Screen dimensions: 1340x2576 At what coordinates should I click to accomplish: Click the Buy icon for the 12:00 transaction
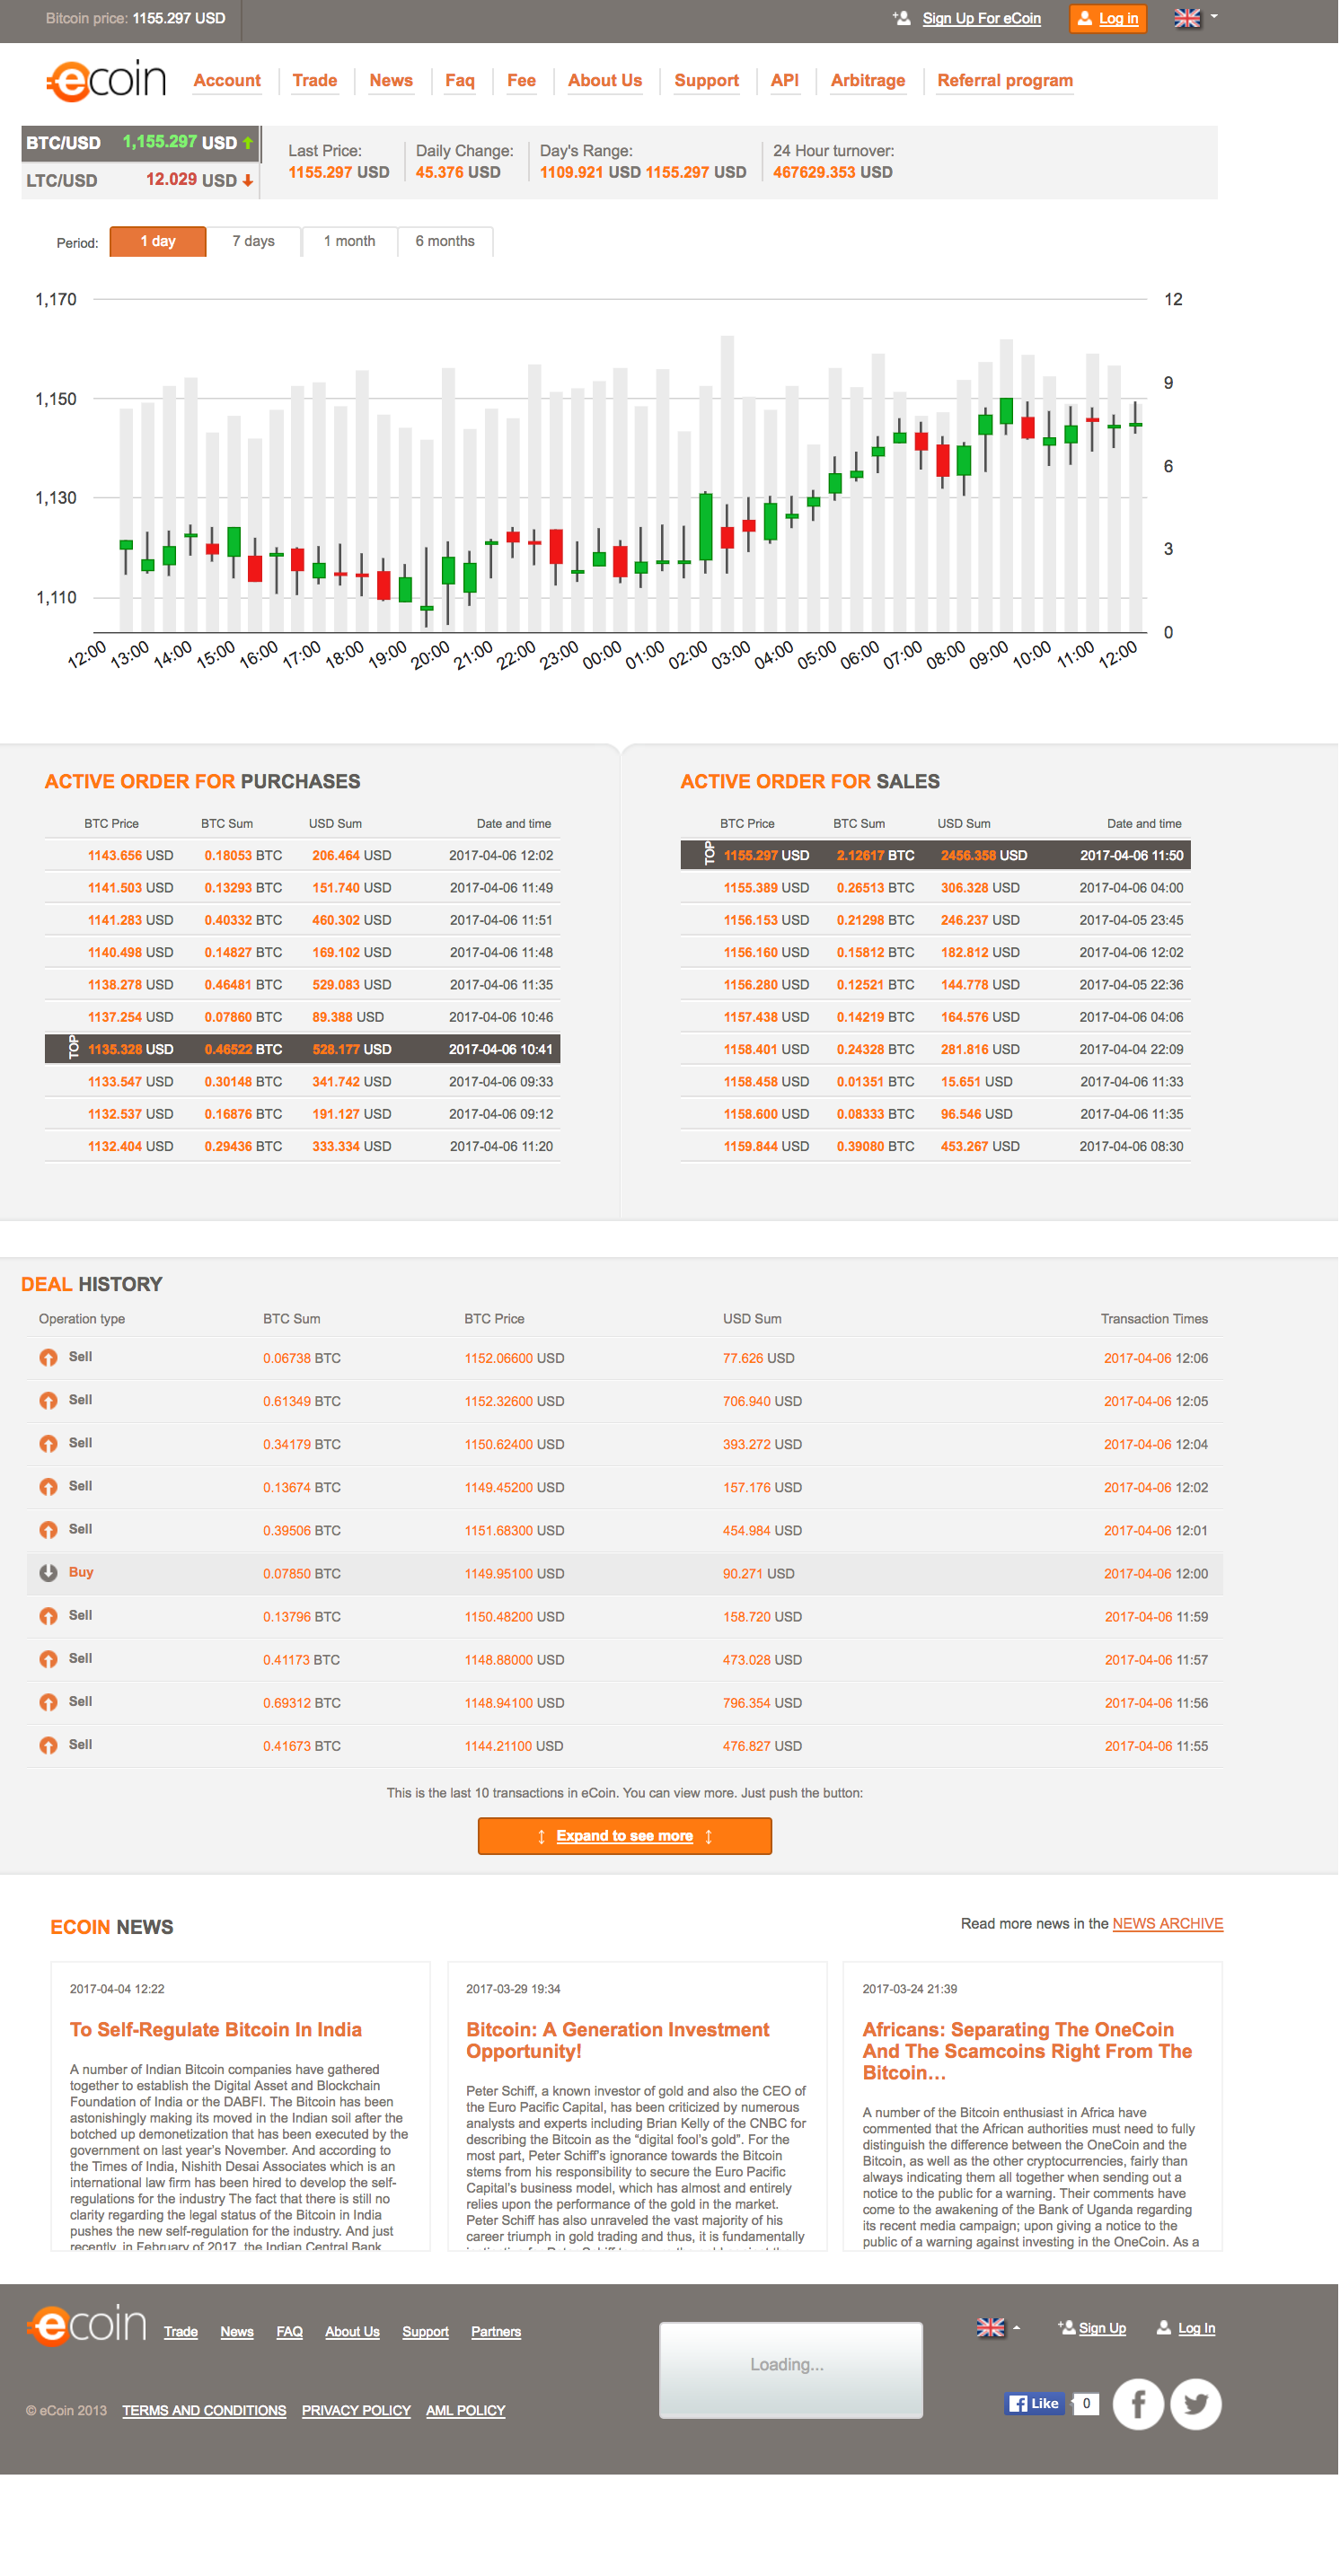[x=48, y=1572]
